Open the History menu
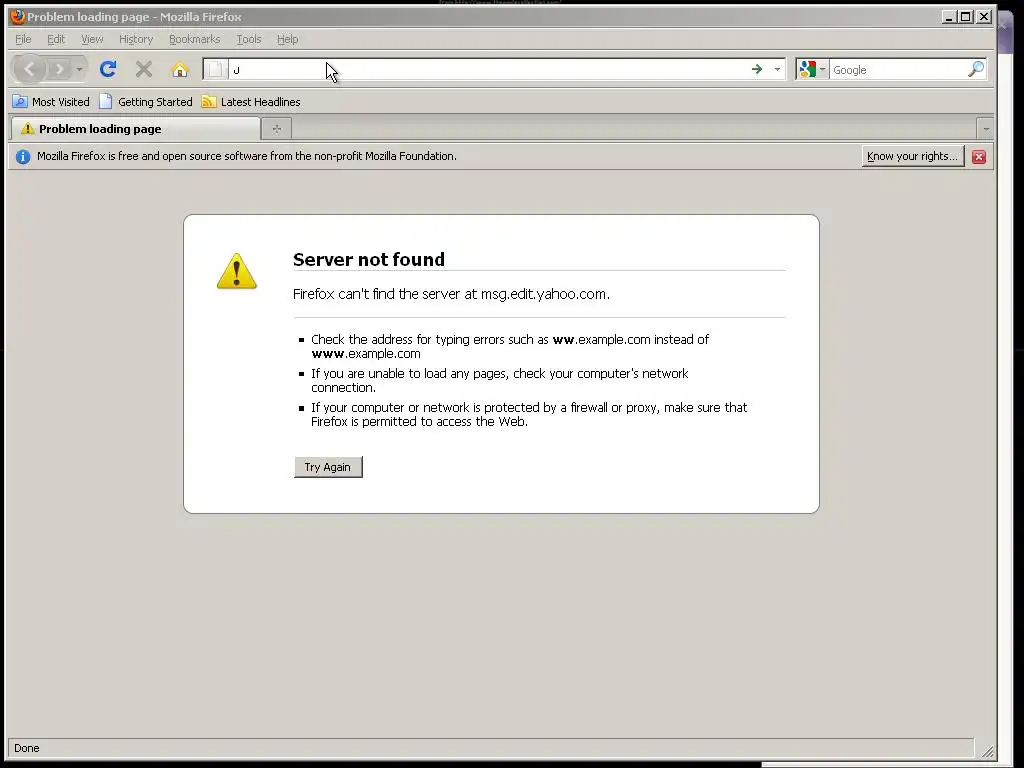 coord(136,39)
